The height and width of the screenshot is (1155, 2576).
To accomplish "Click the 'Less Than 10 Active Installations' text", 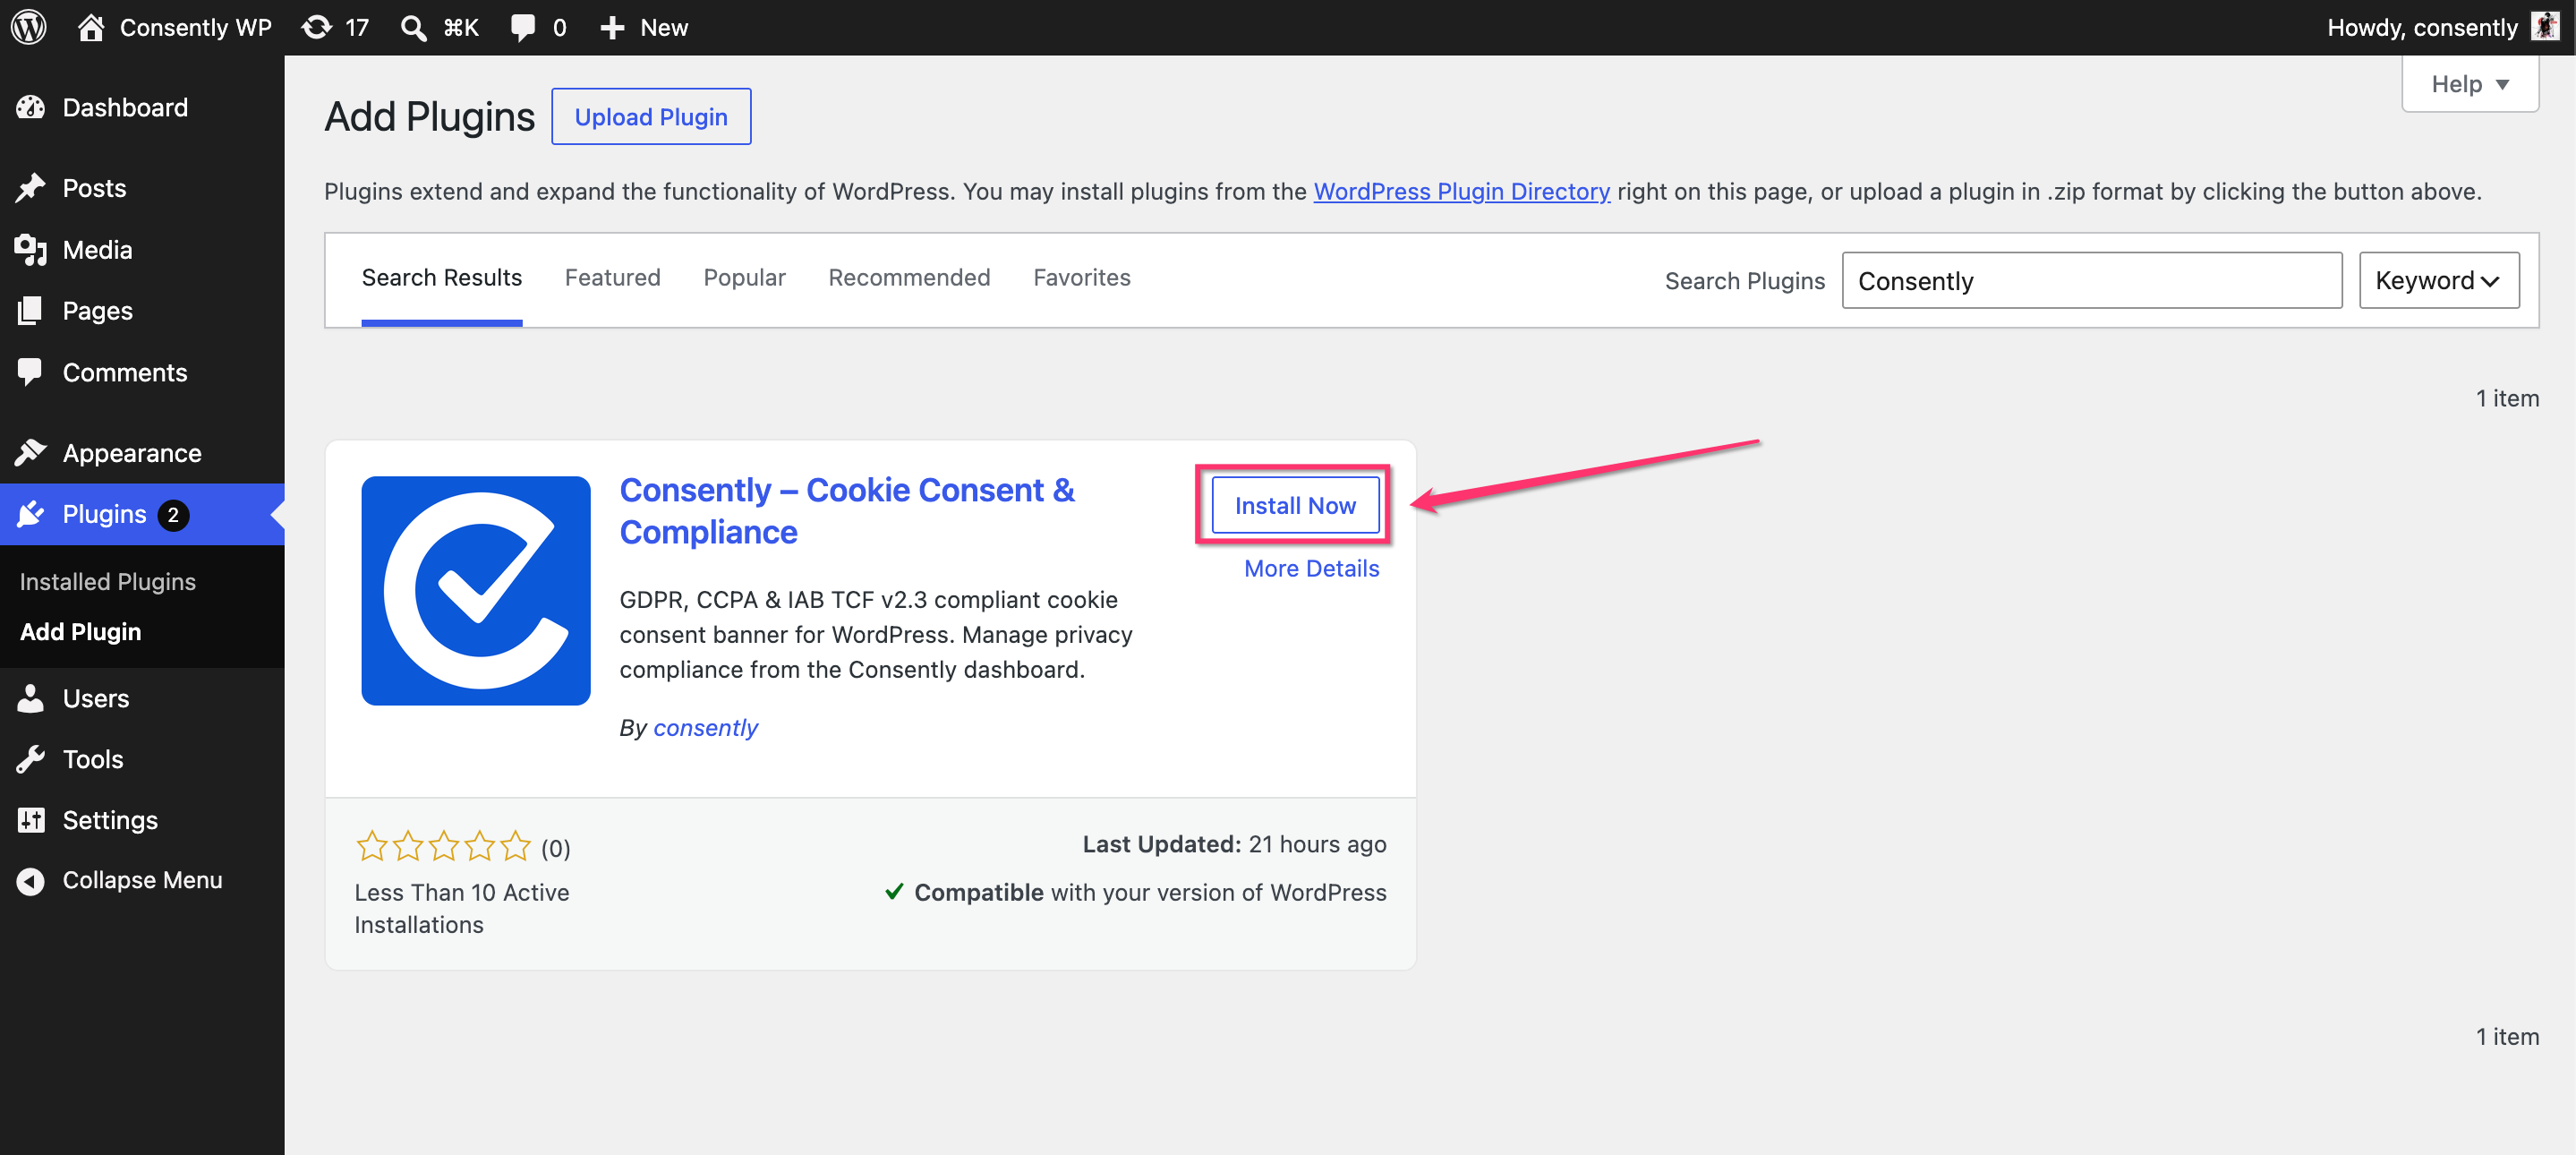I will (461, 908).
